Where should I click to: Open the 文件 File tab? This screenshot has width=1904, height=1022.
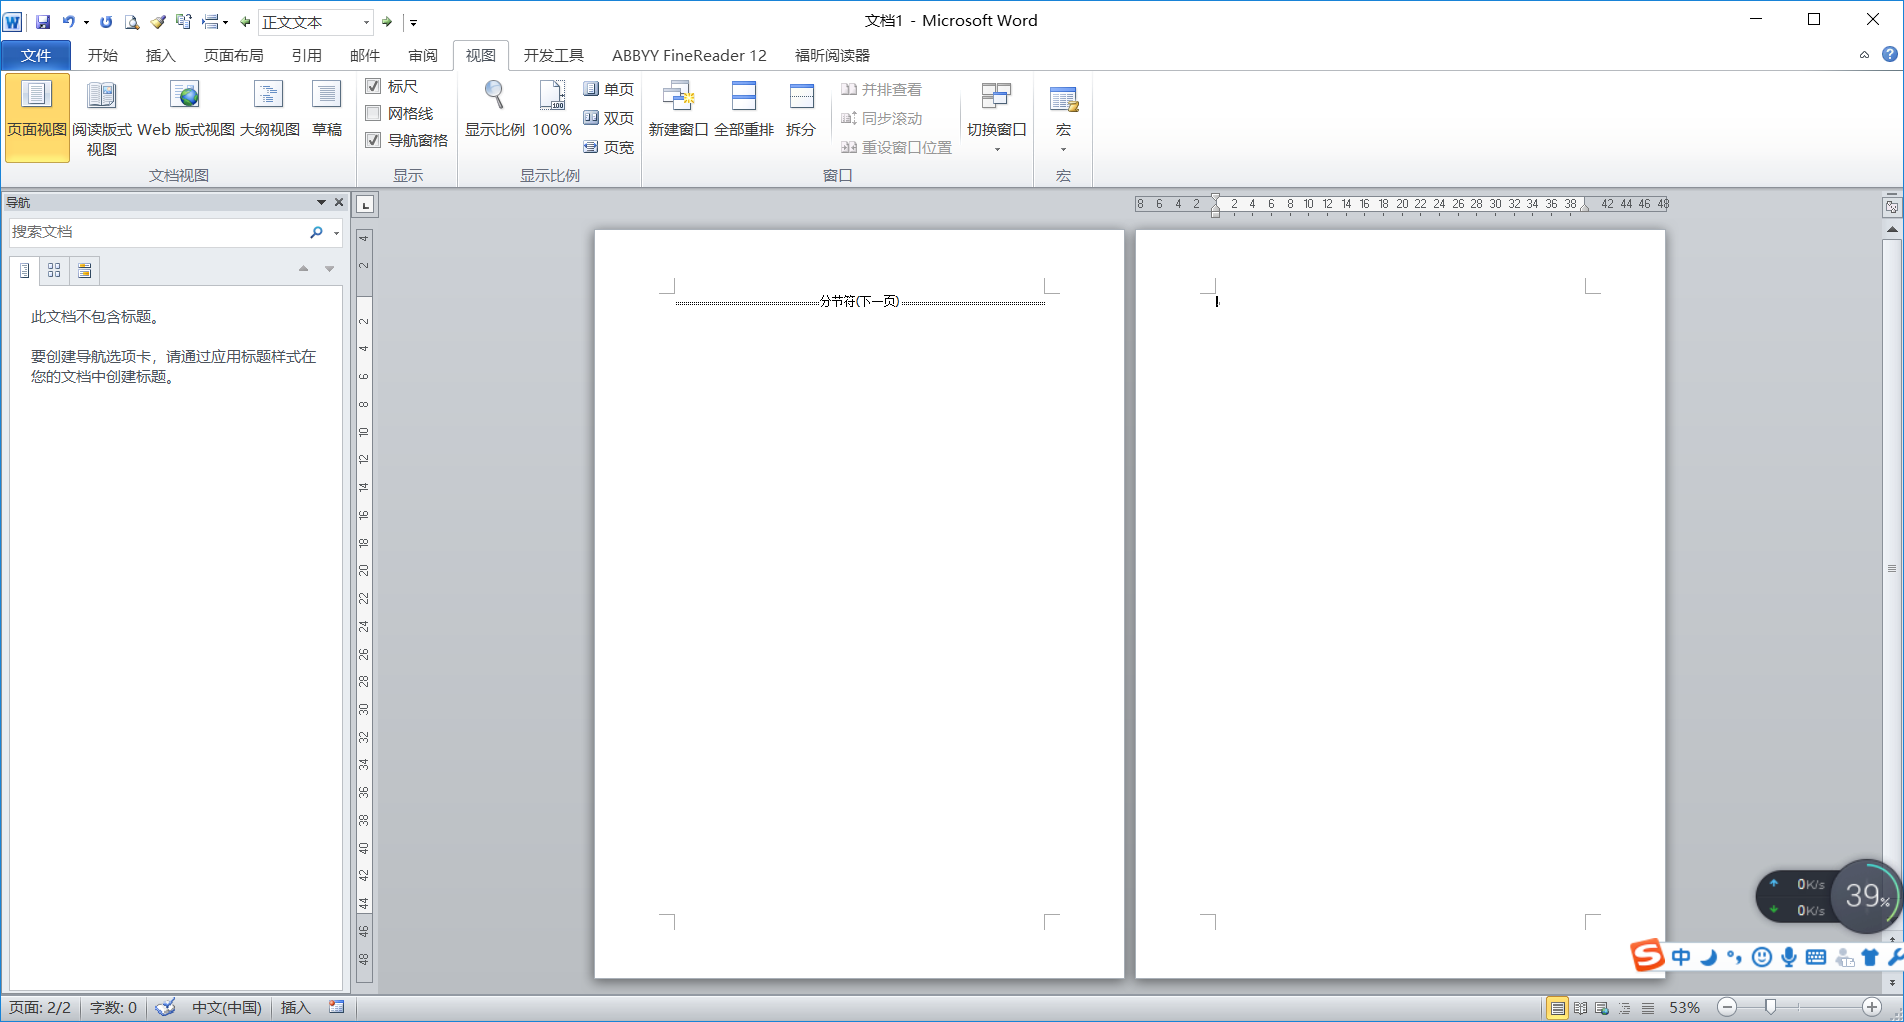(36, 55)
